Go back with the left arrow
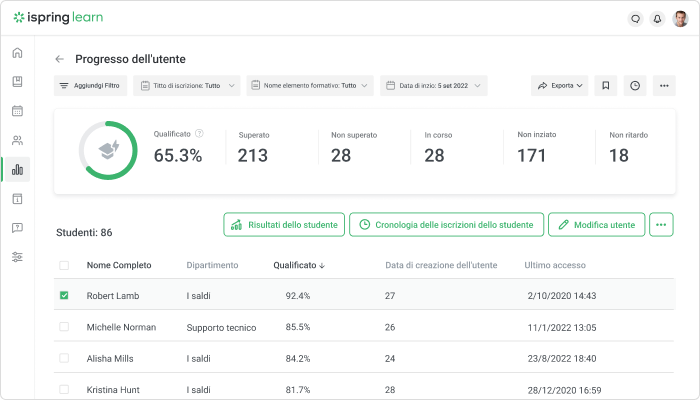700x400 pixels. [59, 59]
